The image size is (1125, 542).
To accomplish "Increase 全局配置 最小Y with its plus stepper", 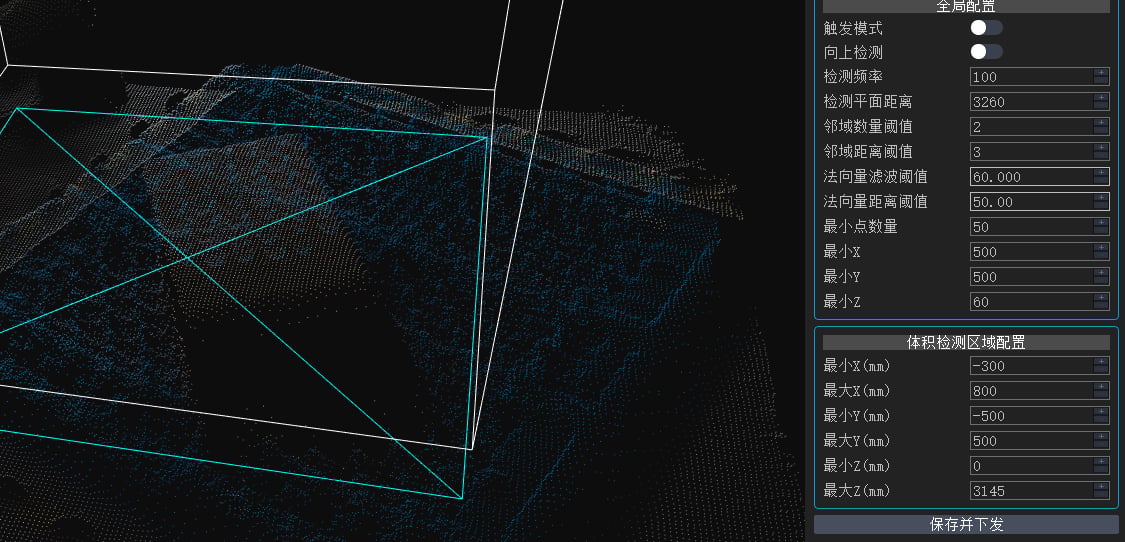I will tap(1101, 273).
